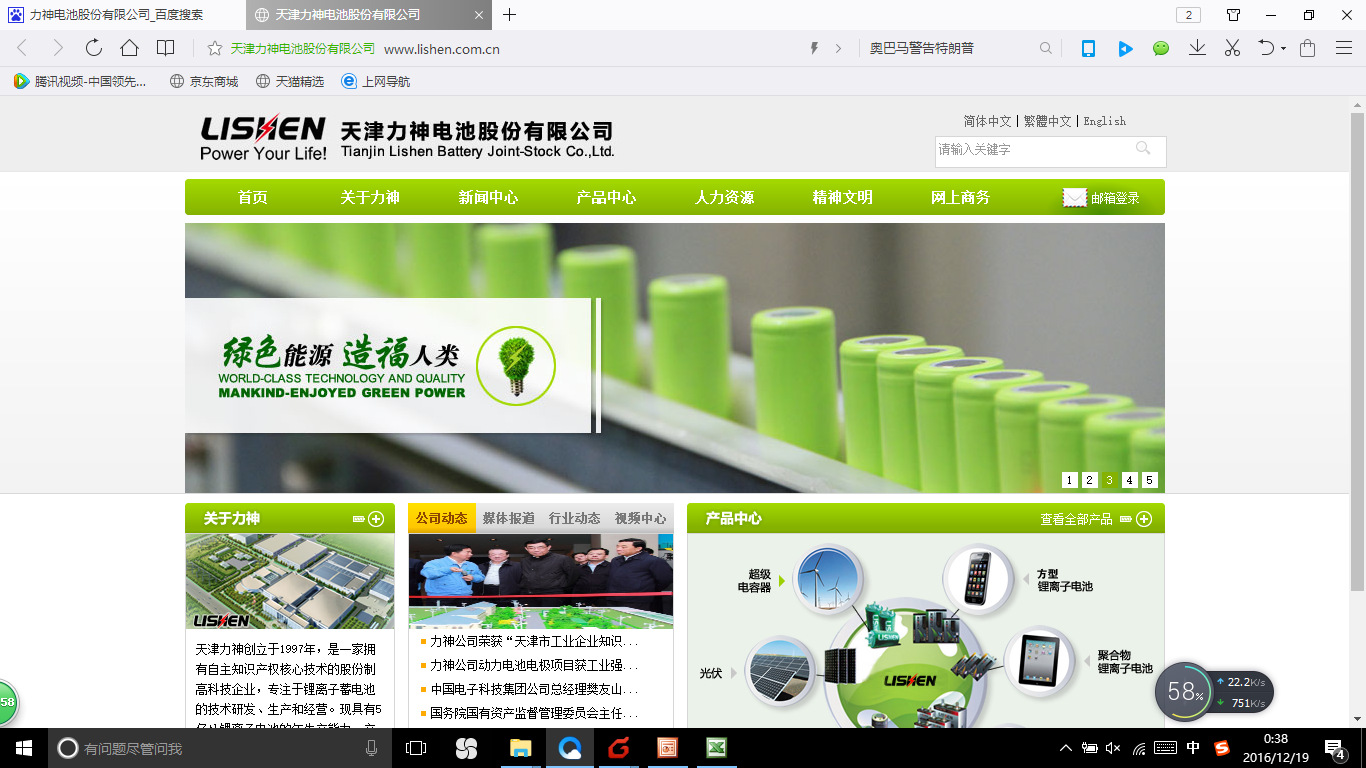The image size is (1366, 768).
Task: Open news item 力神公司荣获“天津市工业企业知识
Action: click(x=533, y=641)
